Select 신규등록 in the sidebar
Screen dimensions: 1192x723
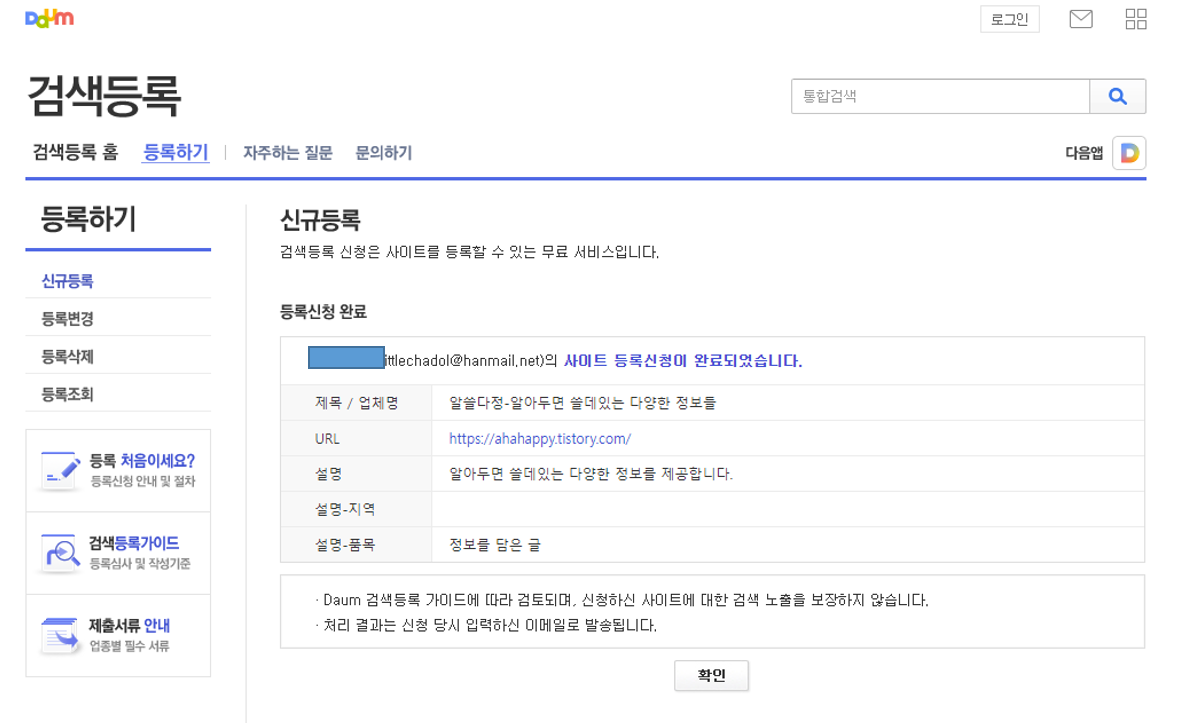67,281
